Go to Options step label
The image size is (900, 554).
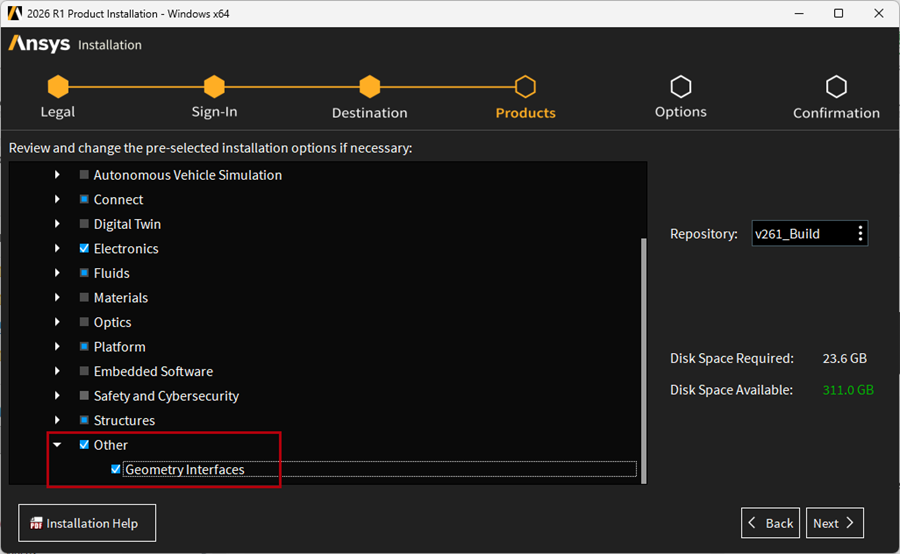(681, 112)
